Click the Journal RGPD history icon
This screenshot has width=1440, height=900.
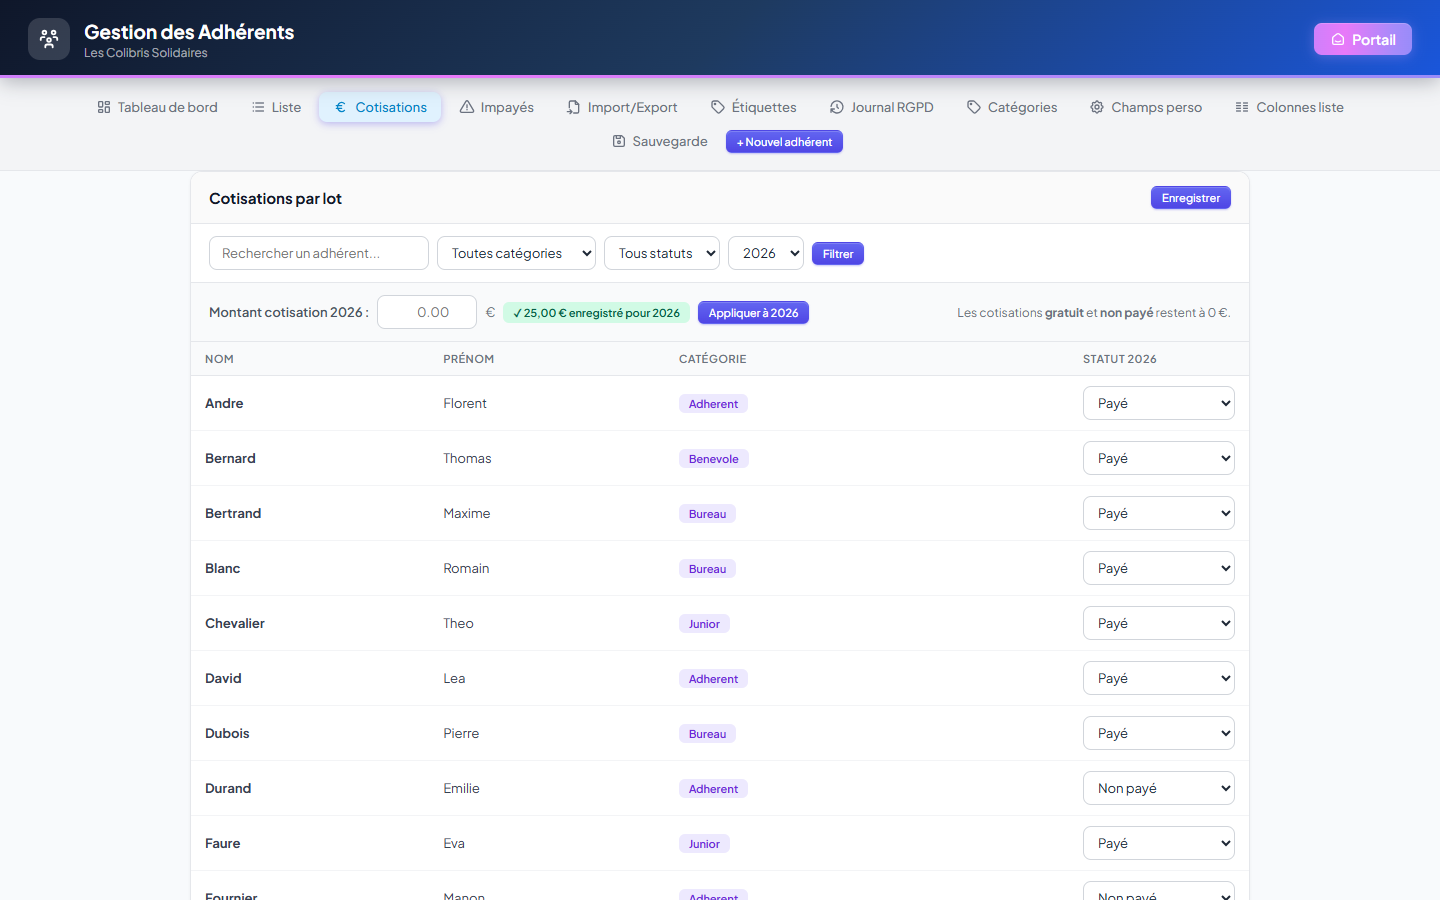837,107
